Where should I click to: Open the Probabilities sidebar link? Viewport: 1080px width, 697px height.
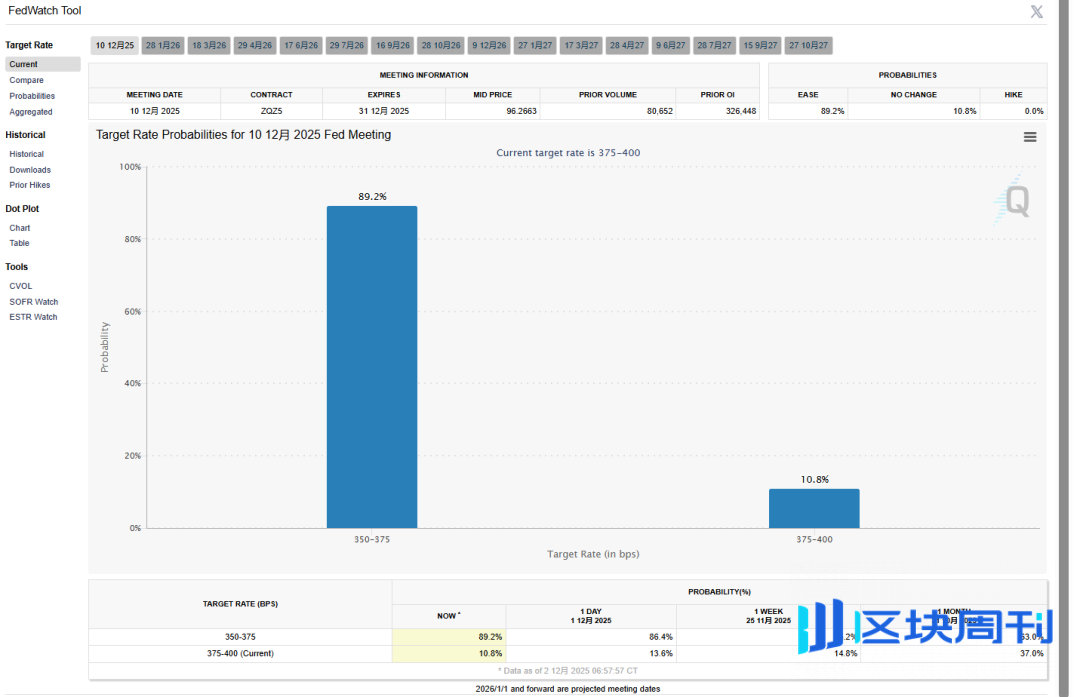32,96
